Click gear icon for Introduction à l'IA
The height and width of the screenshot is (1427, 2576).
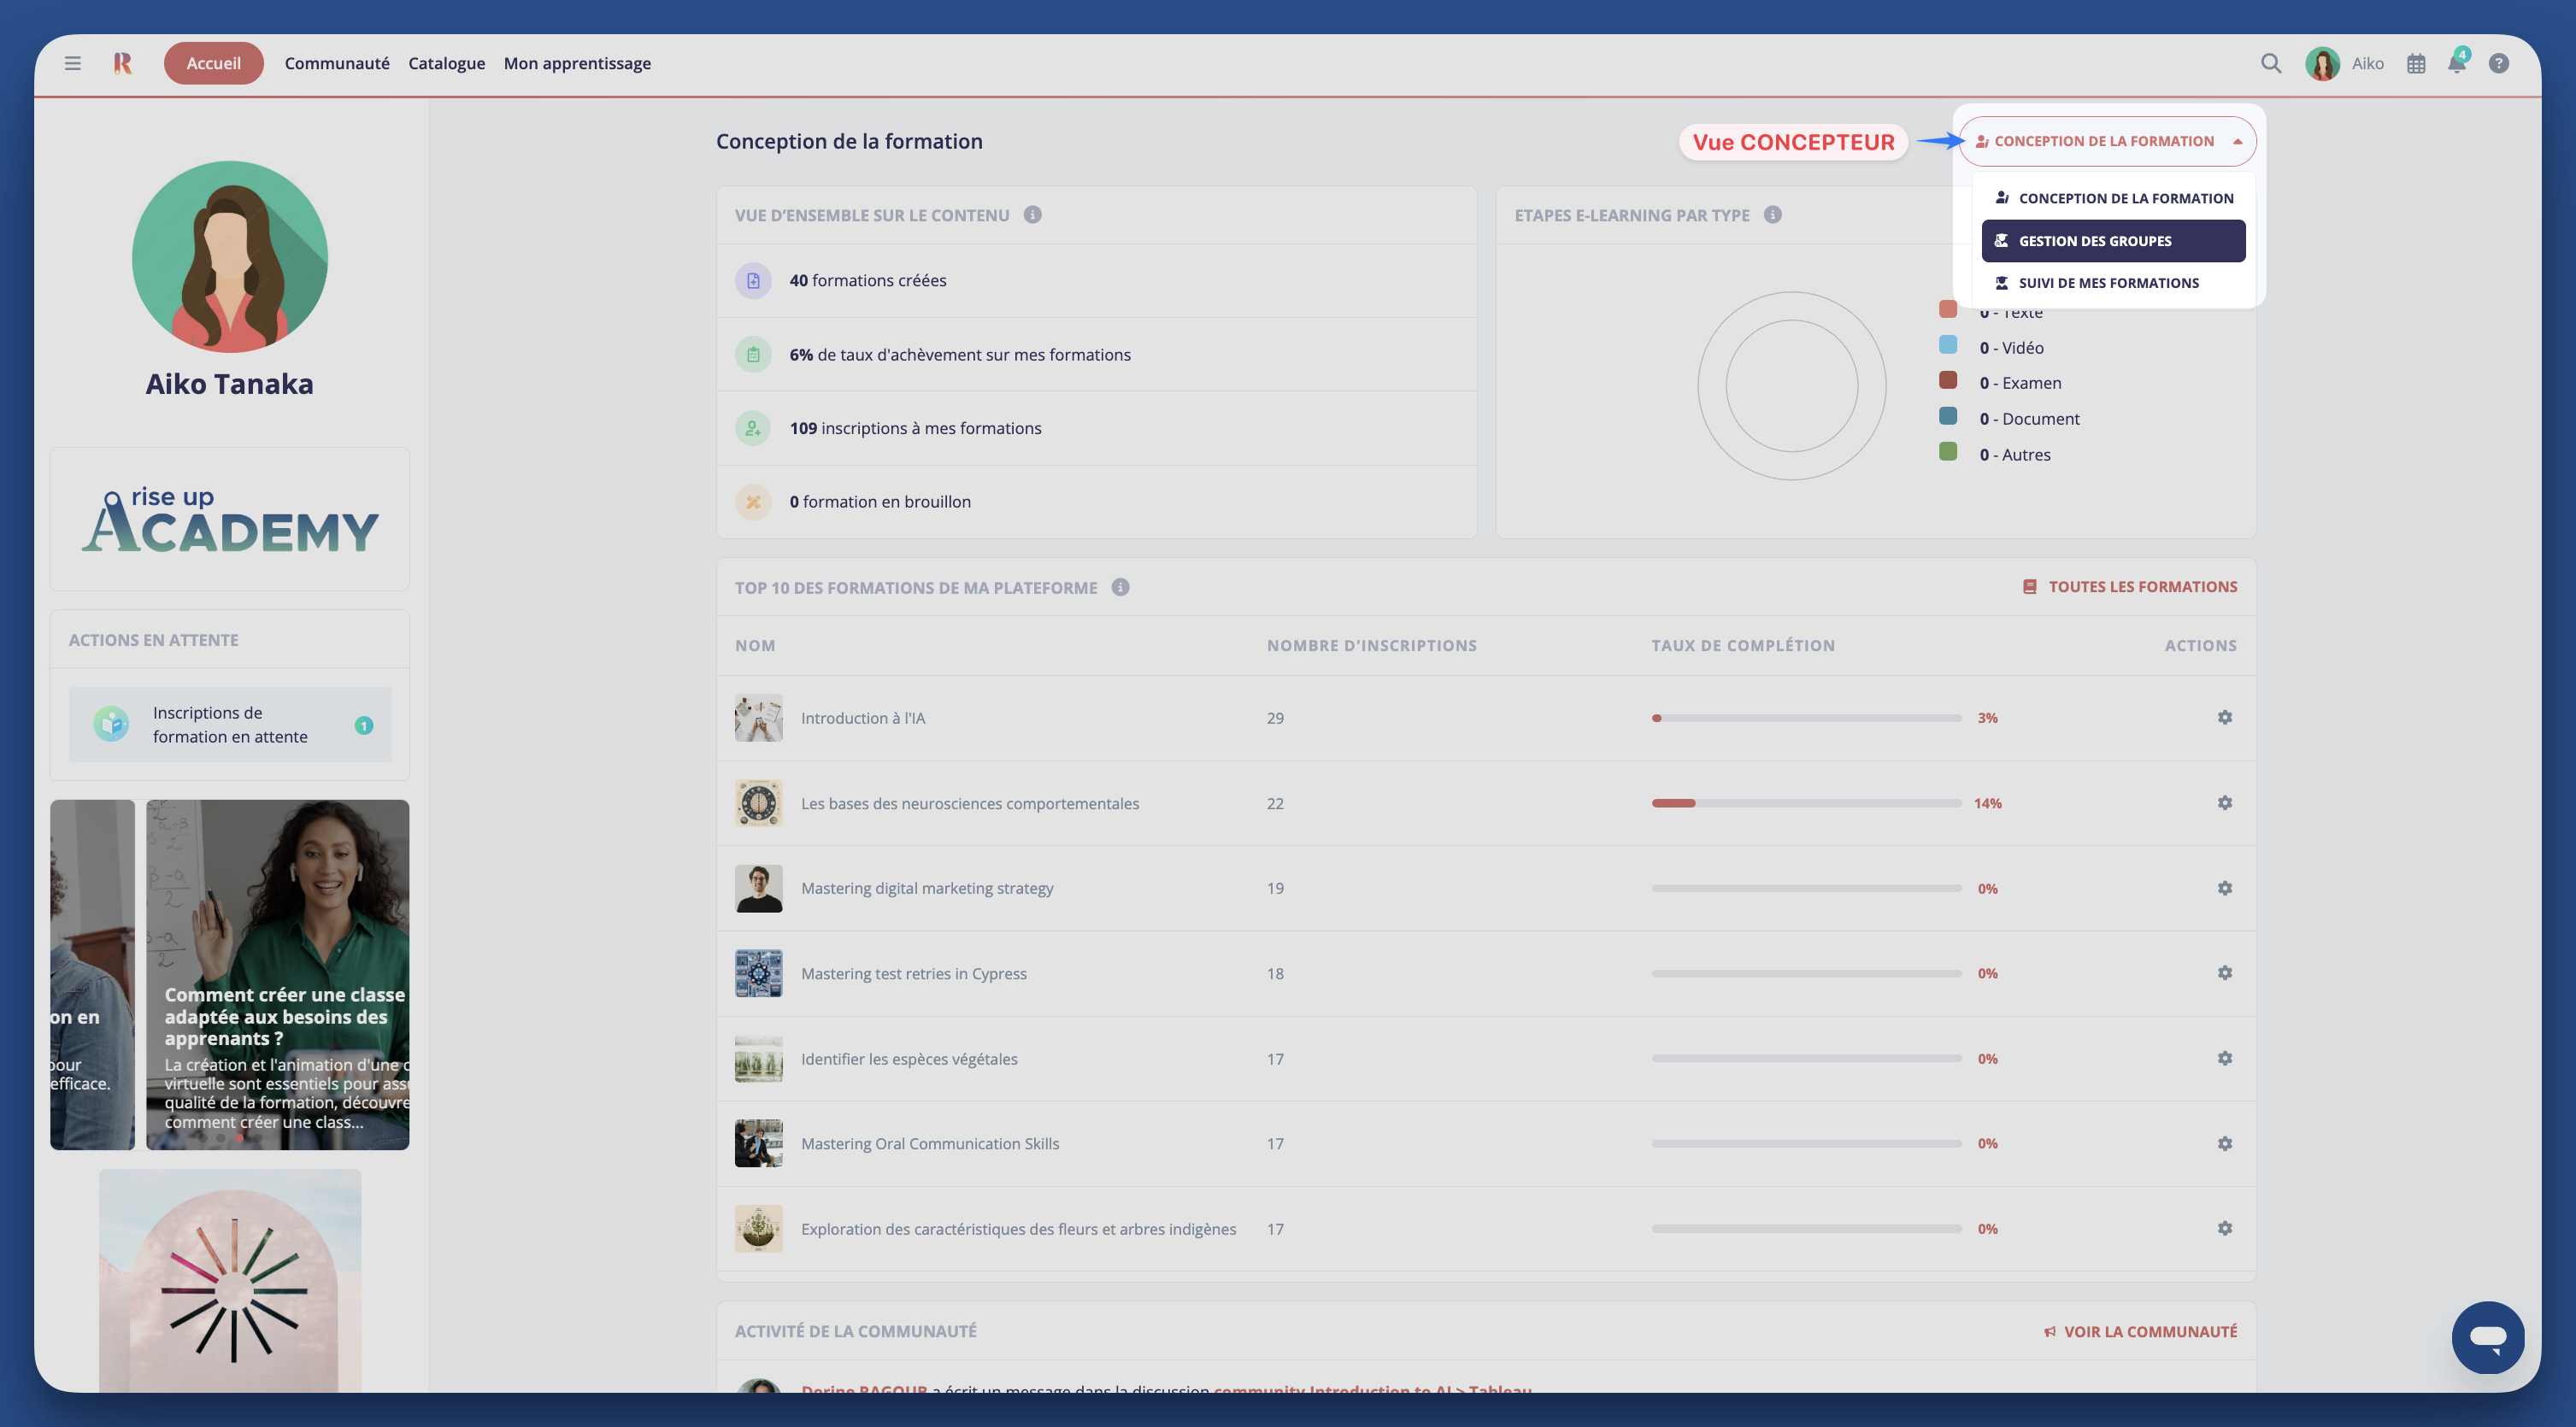tap(2224, 717)
